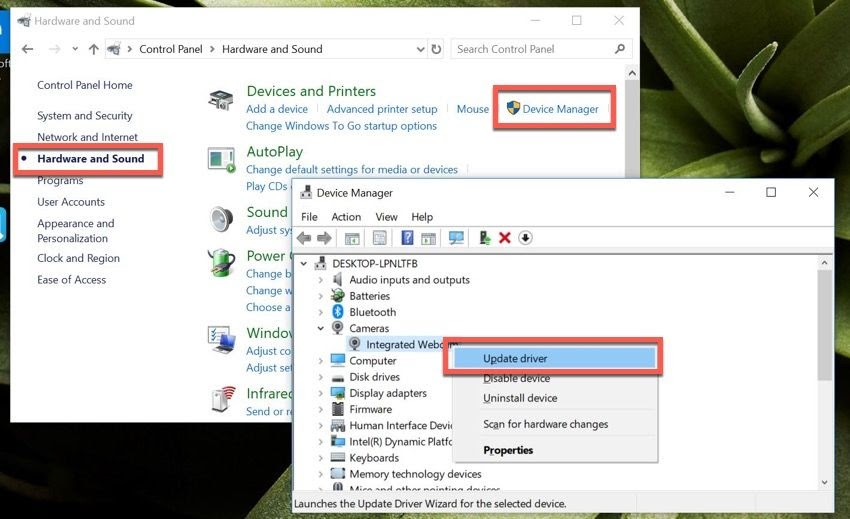Image resolution: width=850 pixels, height=519 pixels.
Task: Click the Scan for hardware changes monitor icon
Action: point(456,238)
